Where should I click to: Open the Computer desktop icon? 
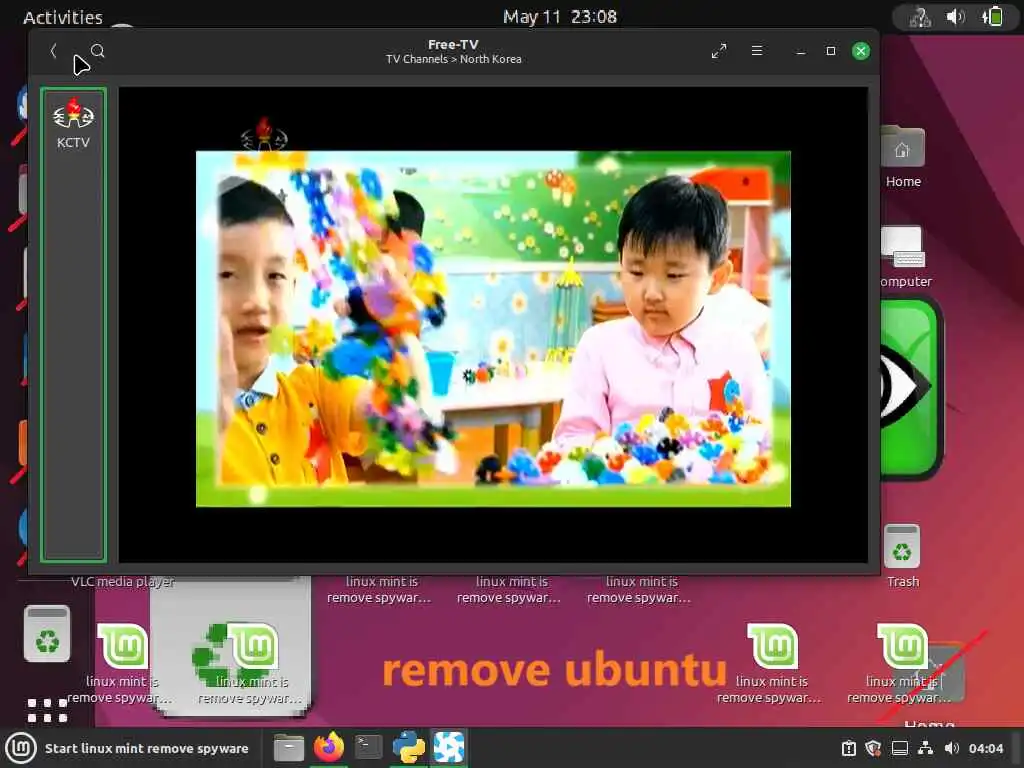[x=904, y=257]
